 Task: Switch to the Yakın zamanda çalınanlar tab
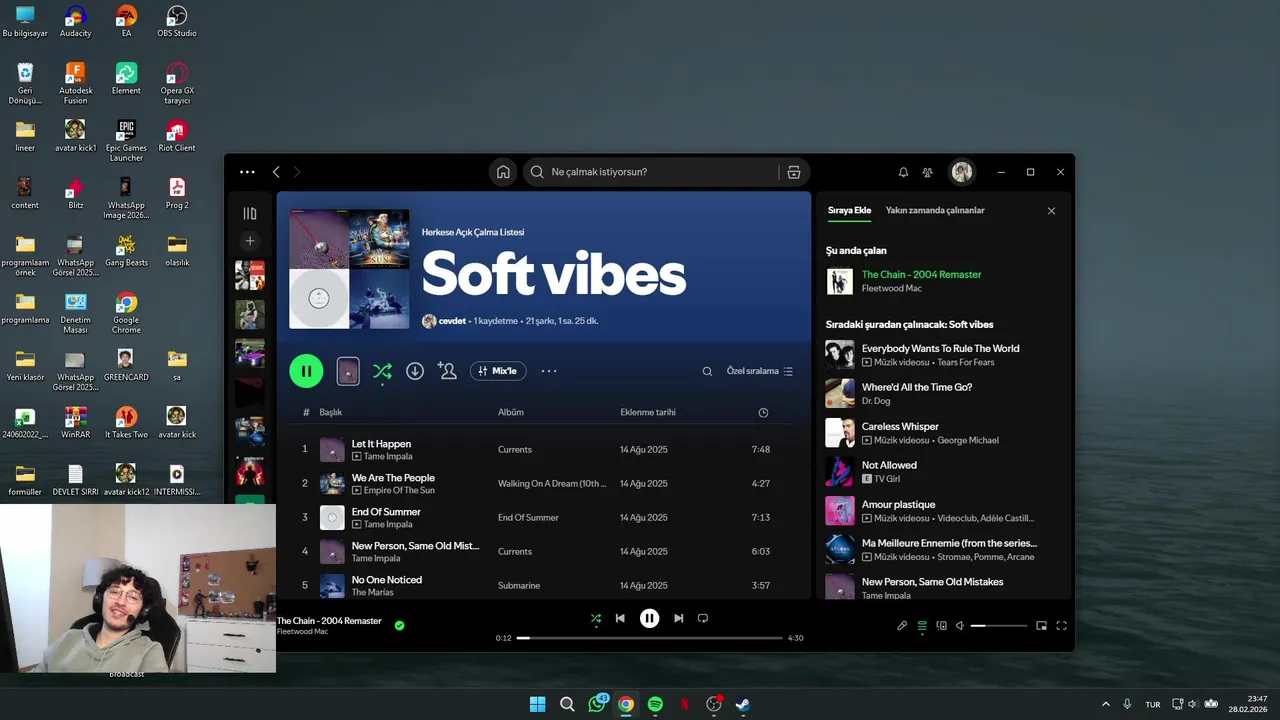pyautogui.click(x=935, y=211)
